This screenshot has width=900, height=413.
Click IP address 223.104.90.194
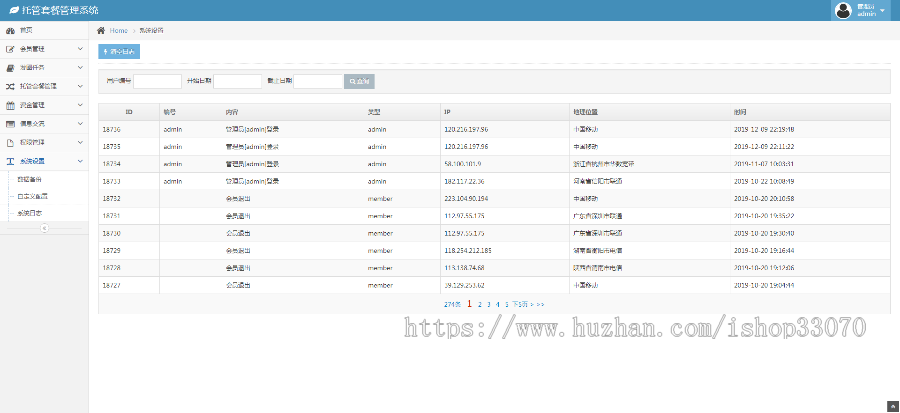point(466,198)
